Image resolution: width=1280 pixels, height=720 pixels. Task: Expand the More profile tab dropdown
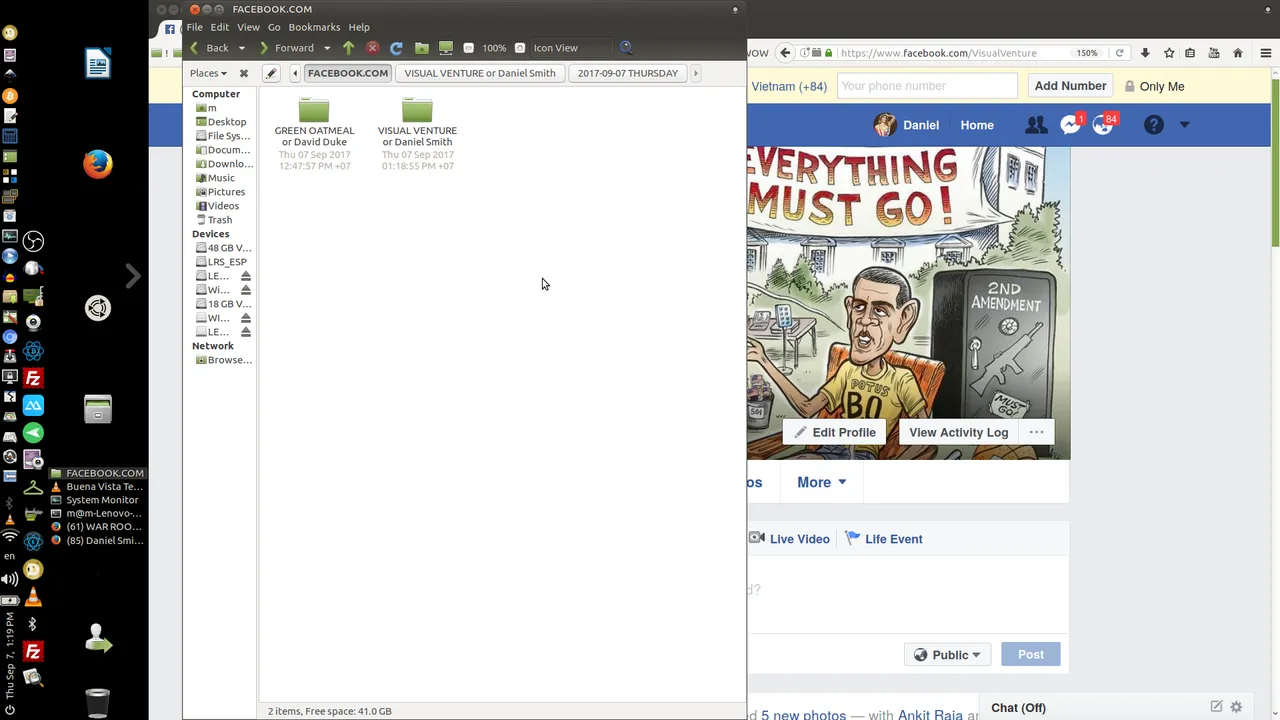pos(821,482)
